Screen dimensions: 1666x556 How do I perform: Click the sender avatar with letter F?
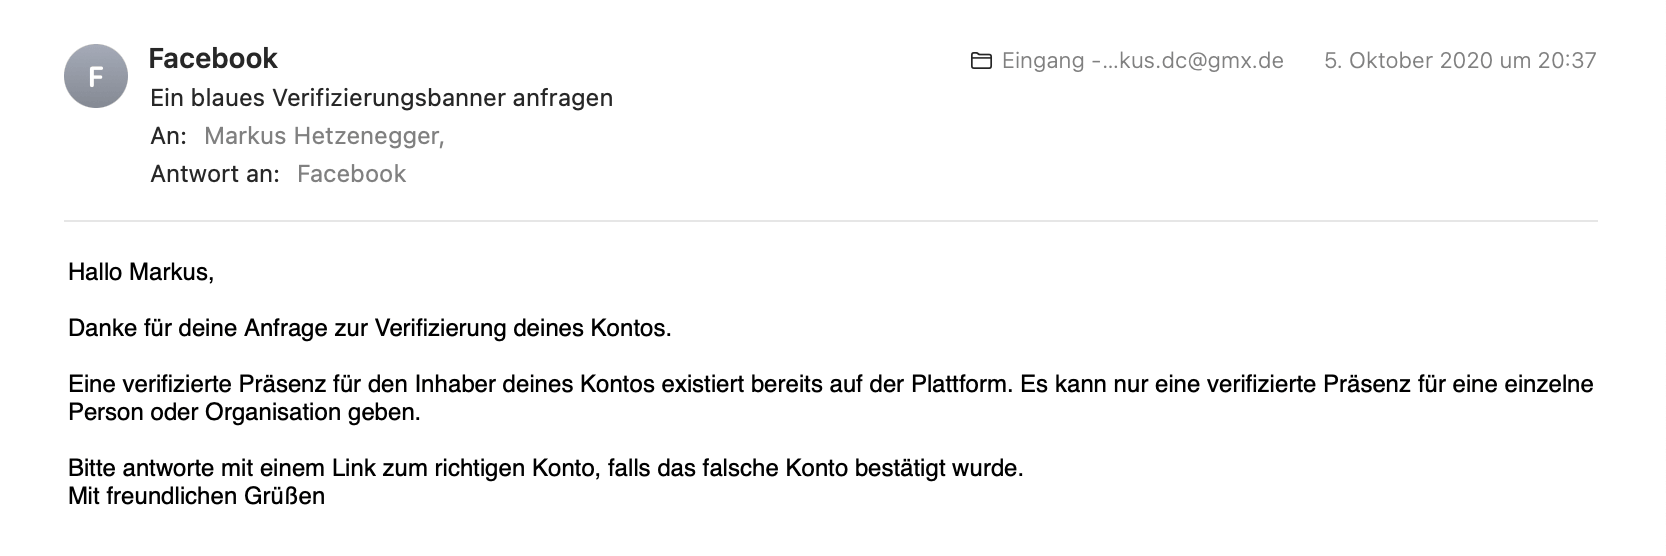click(x=96, y=76)
